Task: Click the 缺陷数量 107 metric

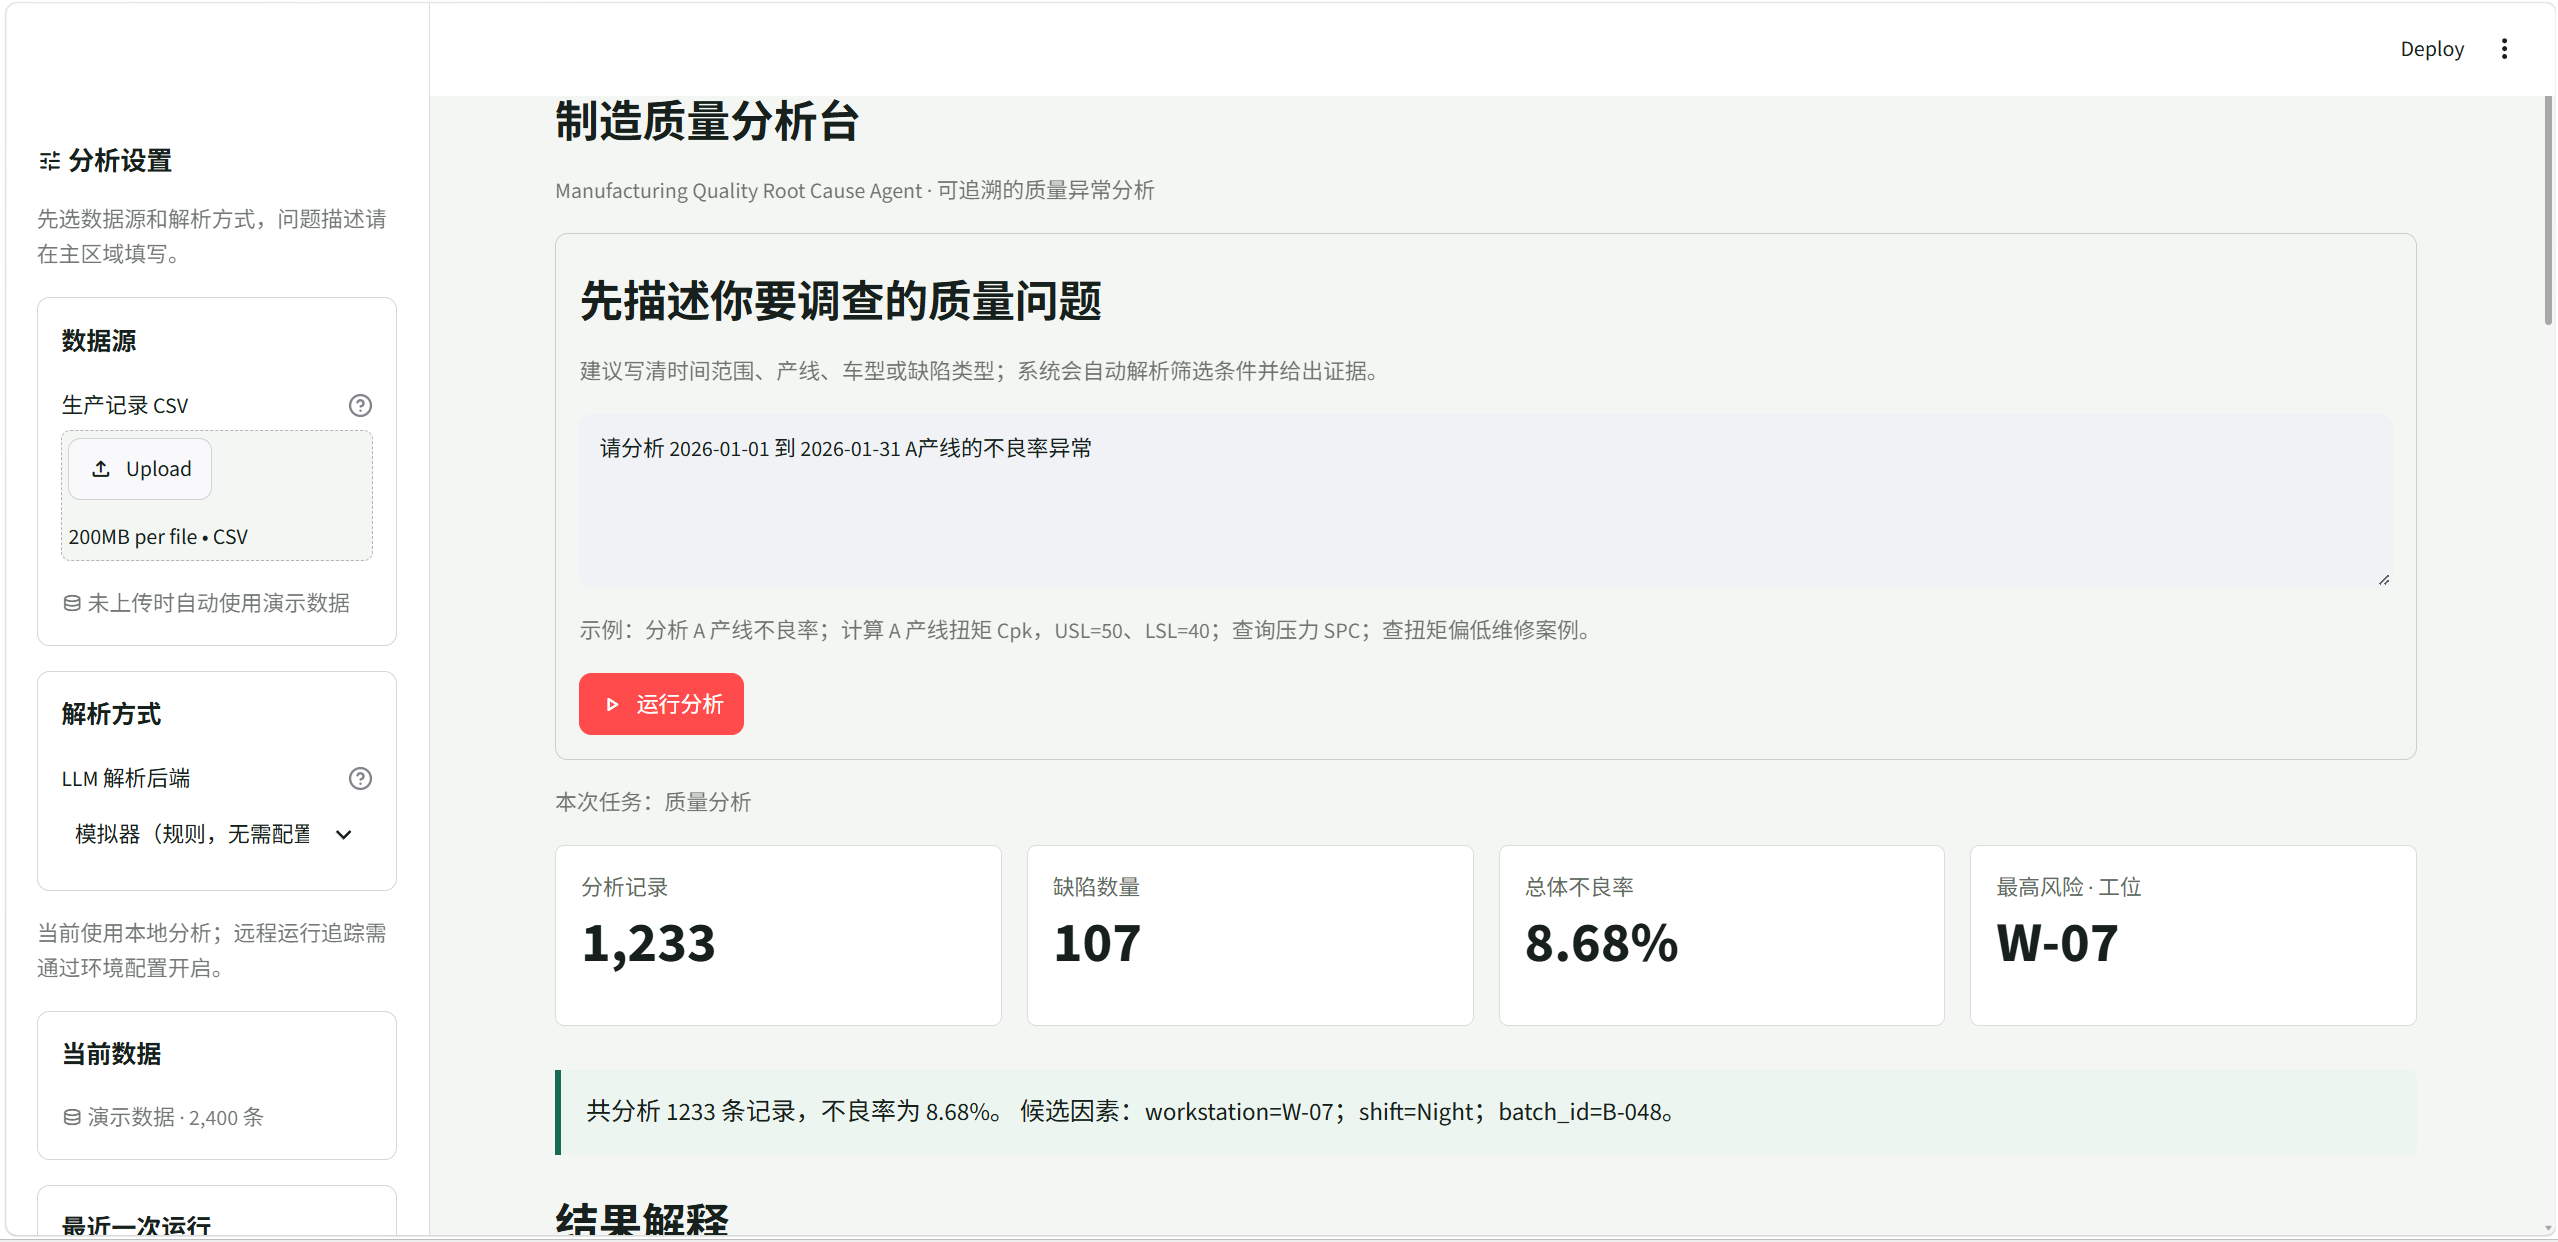Action: [x=1250, y=935]
